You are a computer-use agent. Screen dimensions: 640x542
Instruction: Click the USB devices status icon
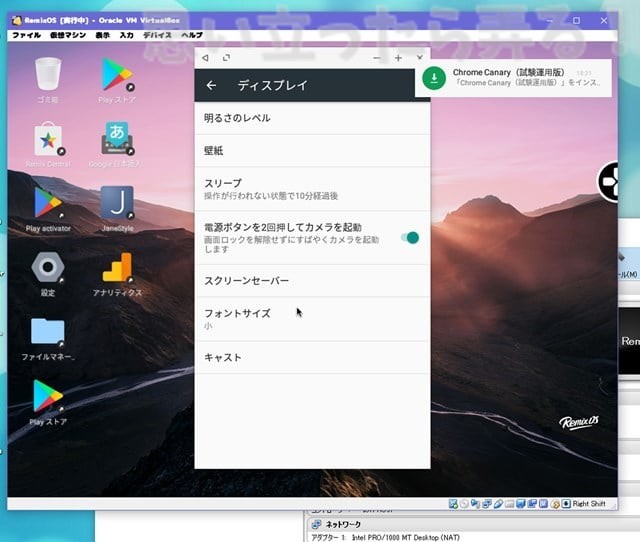coord(499,504)
